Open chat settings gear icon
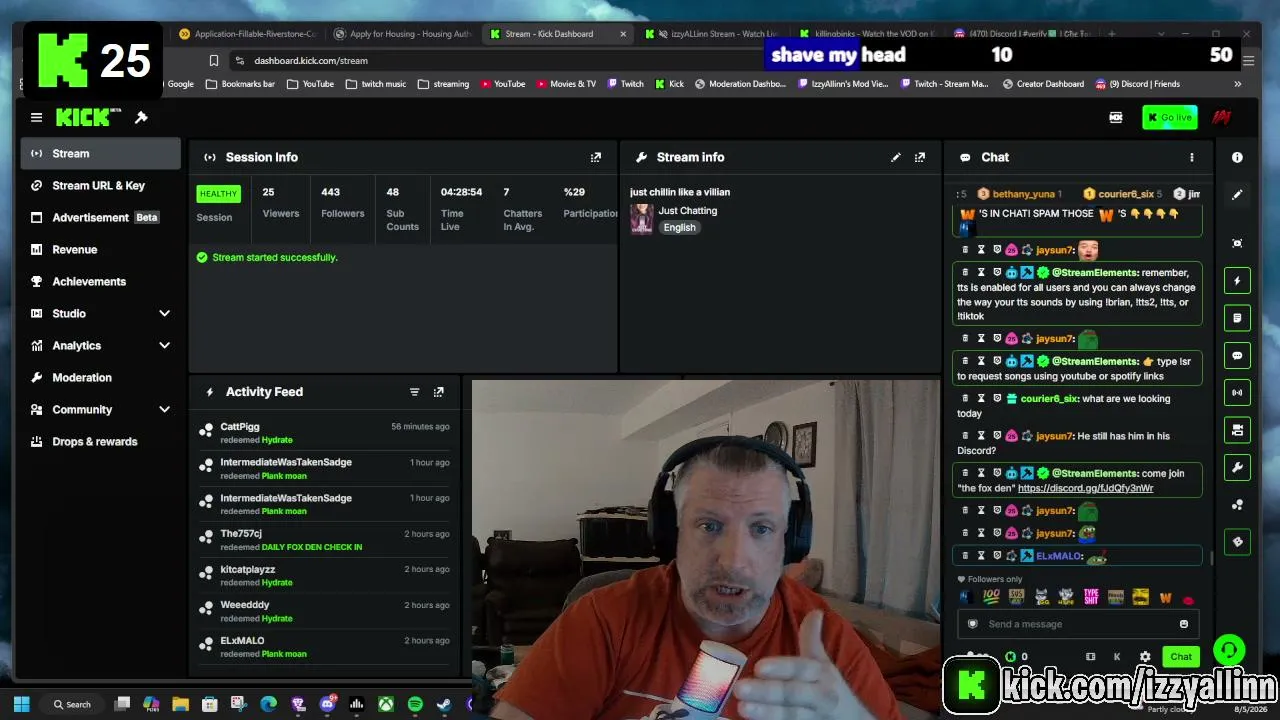 (x=1145, y=657)
